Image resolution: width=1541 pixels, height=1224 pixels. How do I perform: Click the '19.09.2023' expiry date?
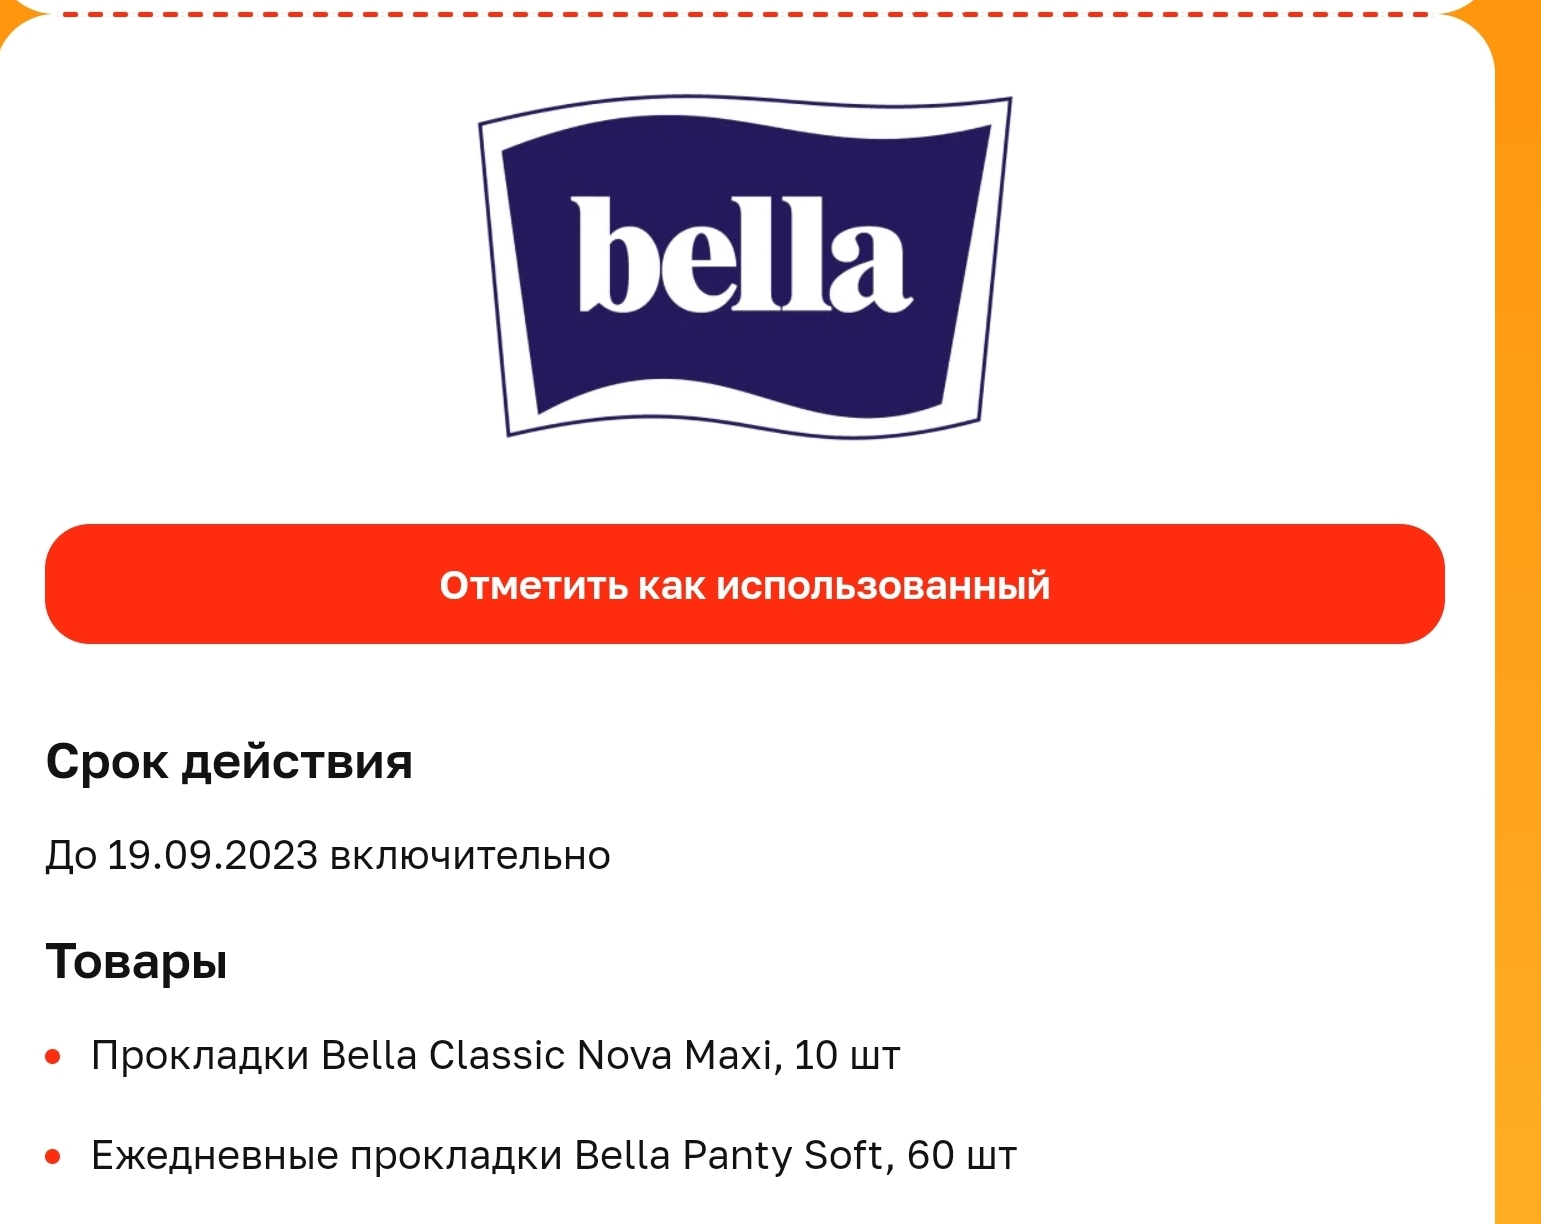pyautogui.click(x=212, y=856)
